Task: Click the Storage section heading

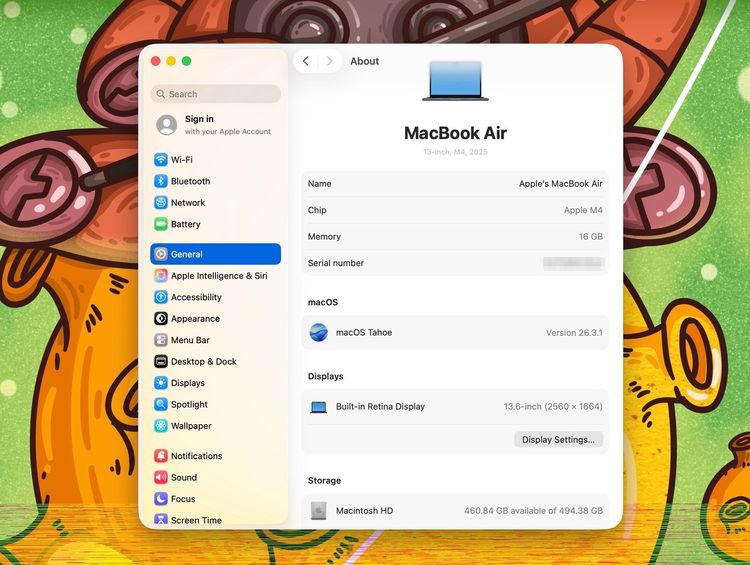Action: 324,481
